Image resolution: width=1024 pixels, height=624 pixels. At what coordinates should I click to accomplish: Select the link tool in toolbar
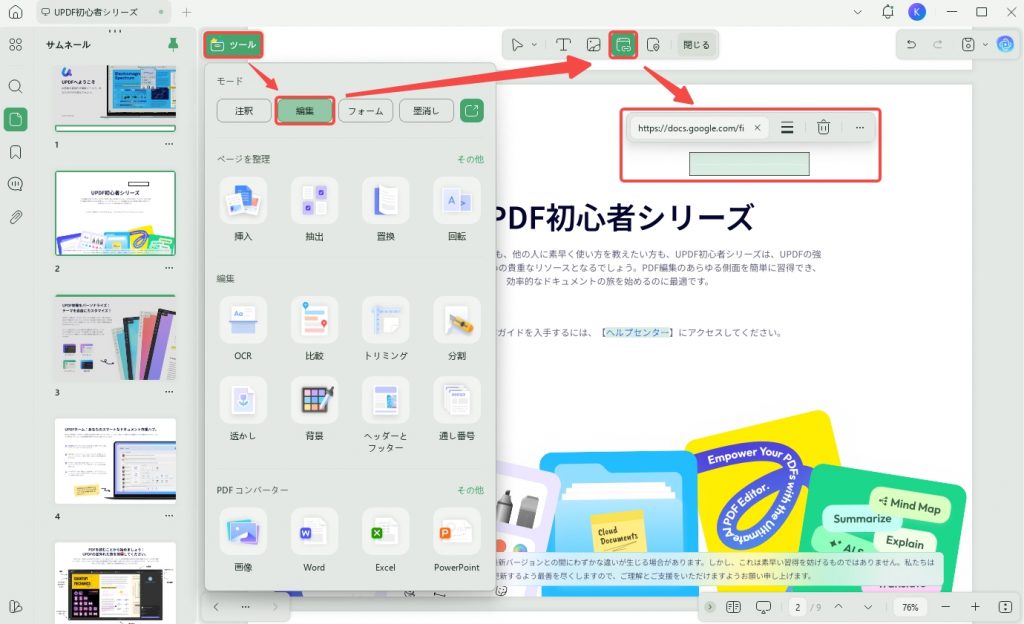coord(623,44)
